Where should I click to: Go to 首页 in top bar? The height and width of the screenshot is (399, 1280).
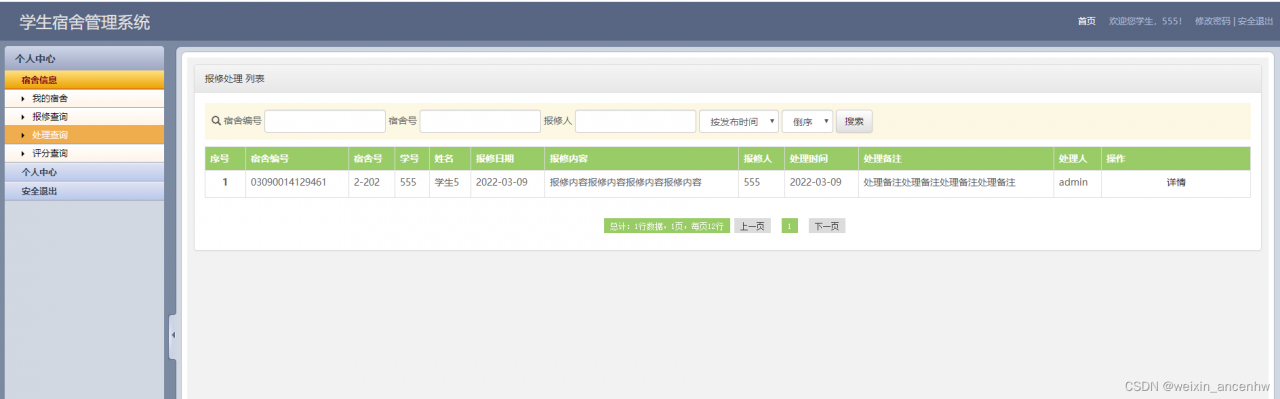pyautogui.click(x=1086, y=21)
